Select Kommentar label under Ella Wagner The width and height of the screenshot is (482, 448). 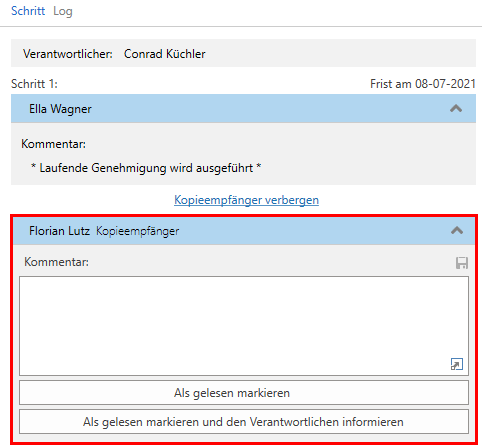pos(53,144)
